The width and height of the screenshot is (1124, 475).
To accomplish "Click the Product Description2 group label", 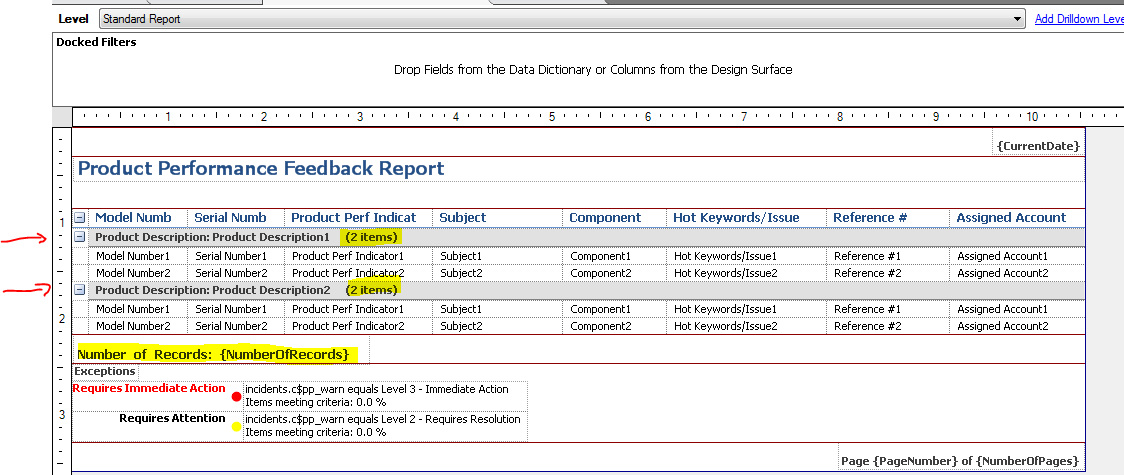I will [x=212, y=290].
